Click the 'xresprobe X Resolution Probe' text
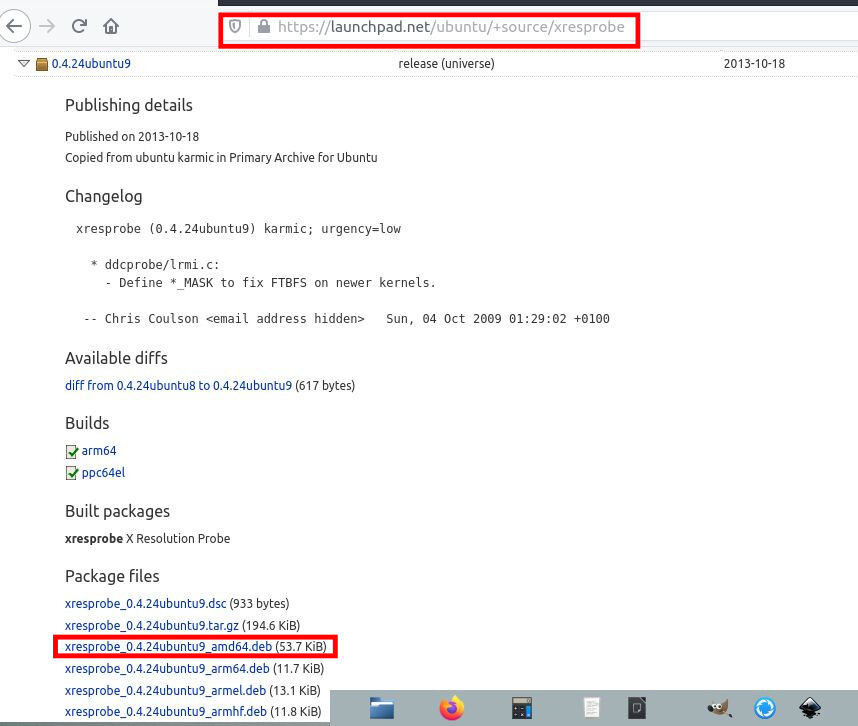The width and height of the screenshot is (858, 726). click(147, 538)
